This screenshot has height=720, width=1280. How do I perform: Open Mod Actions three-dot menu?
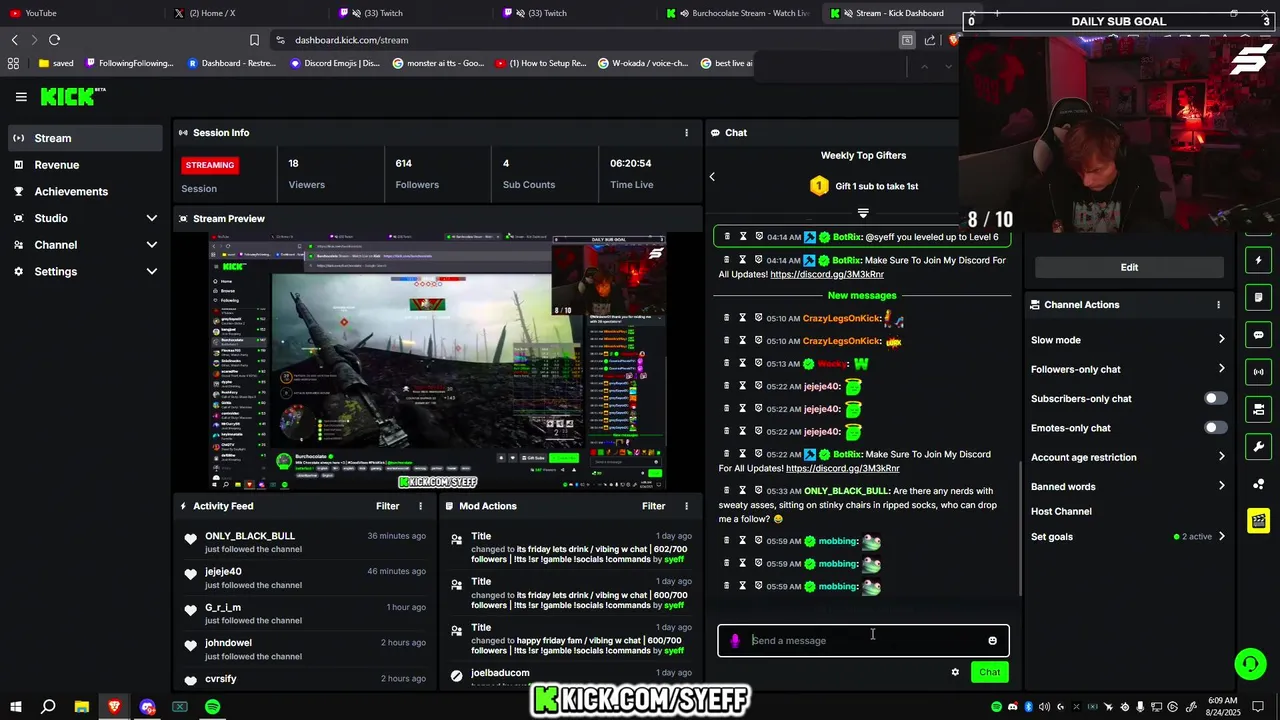(686, 506)
